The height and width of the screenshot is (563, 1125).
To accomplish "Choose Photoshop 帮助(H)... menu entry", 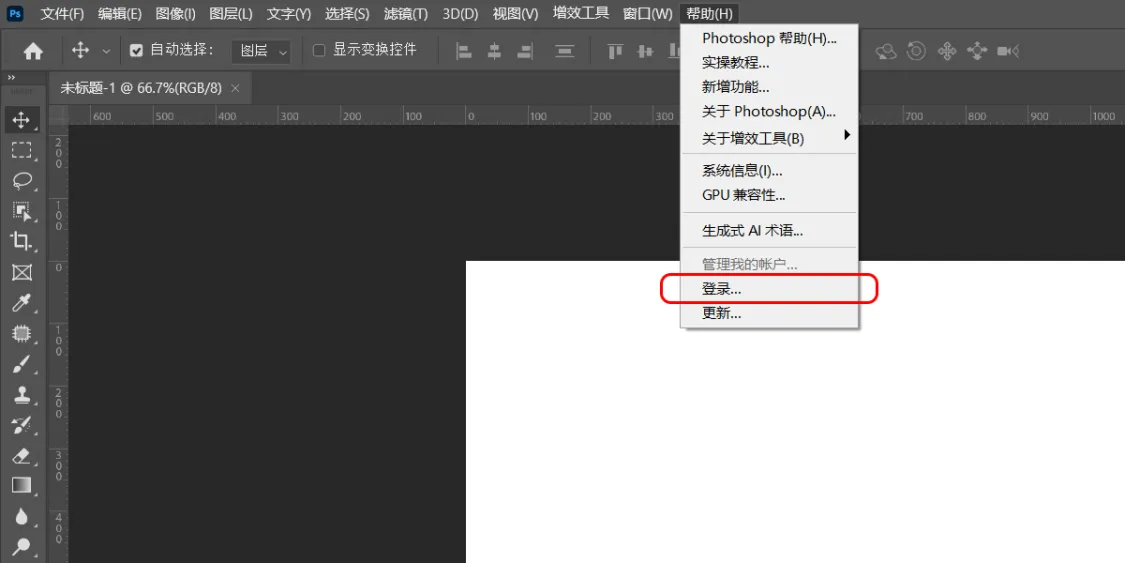I will tap(769, 39).
